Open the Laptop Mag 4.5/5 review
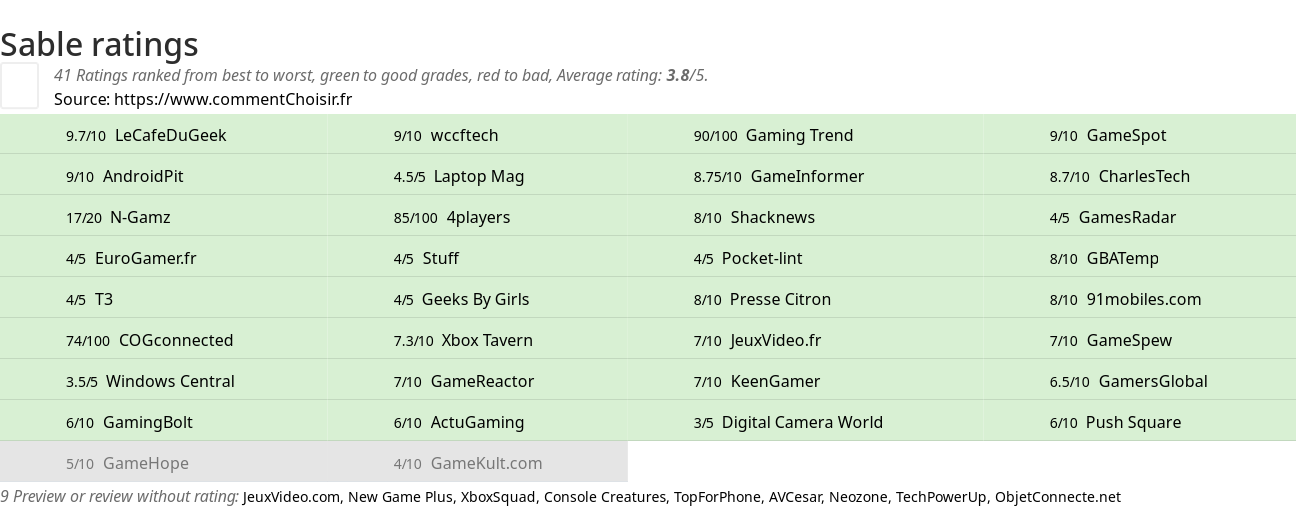The image size is (1296, 507). tap(459, 176)
